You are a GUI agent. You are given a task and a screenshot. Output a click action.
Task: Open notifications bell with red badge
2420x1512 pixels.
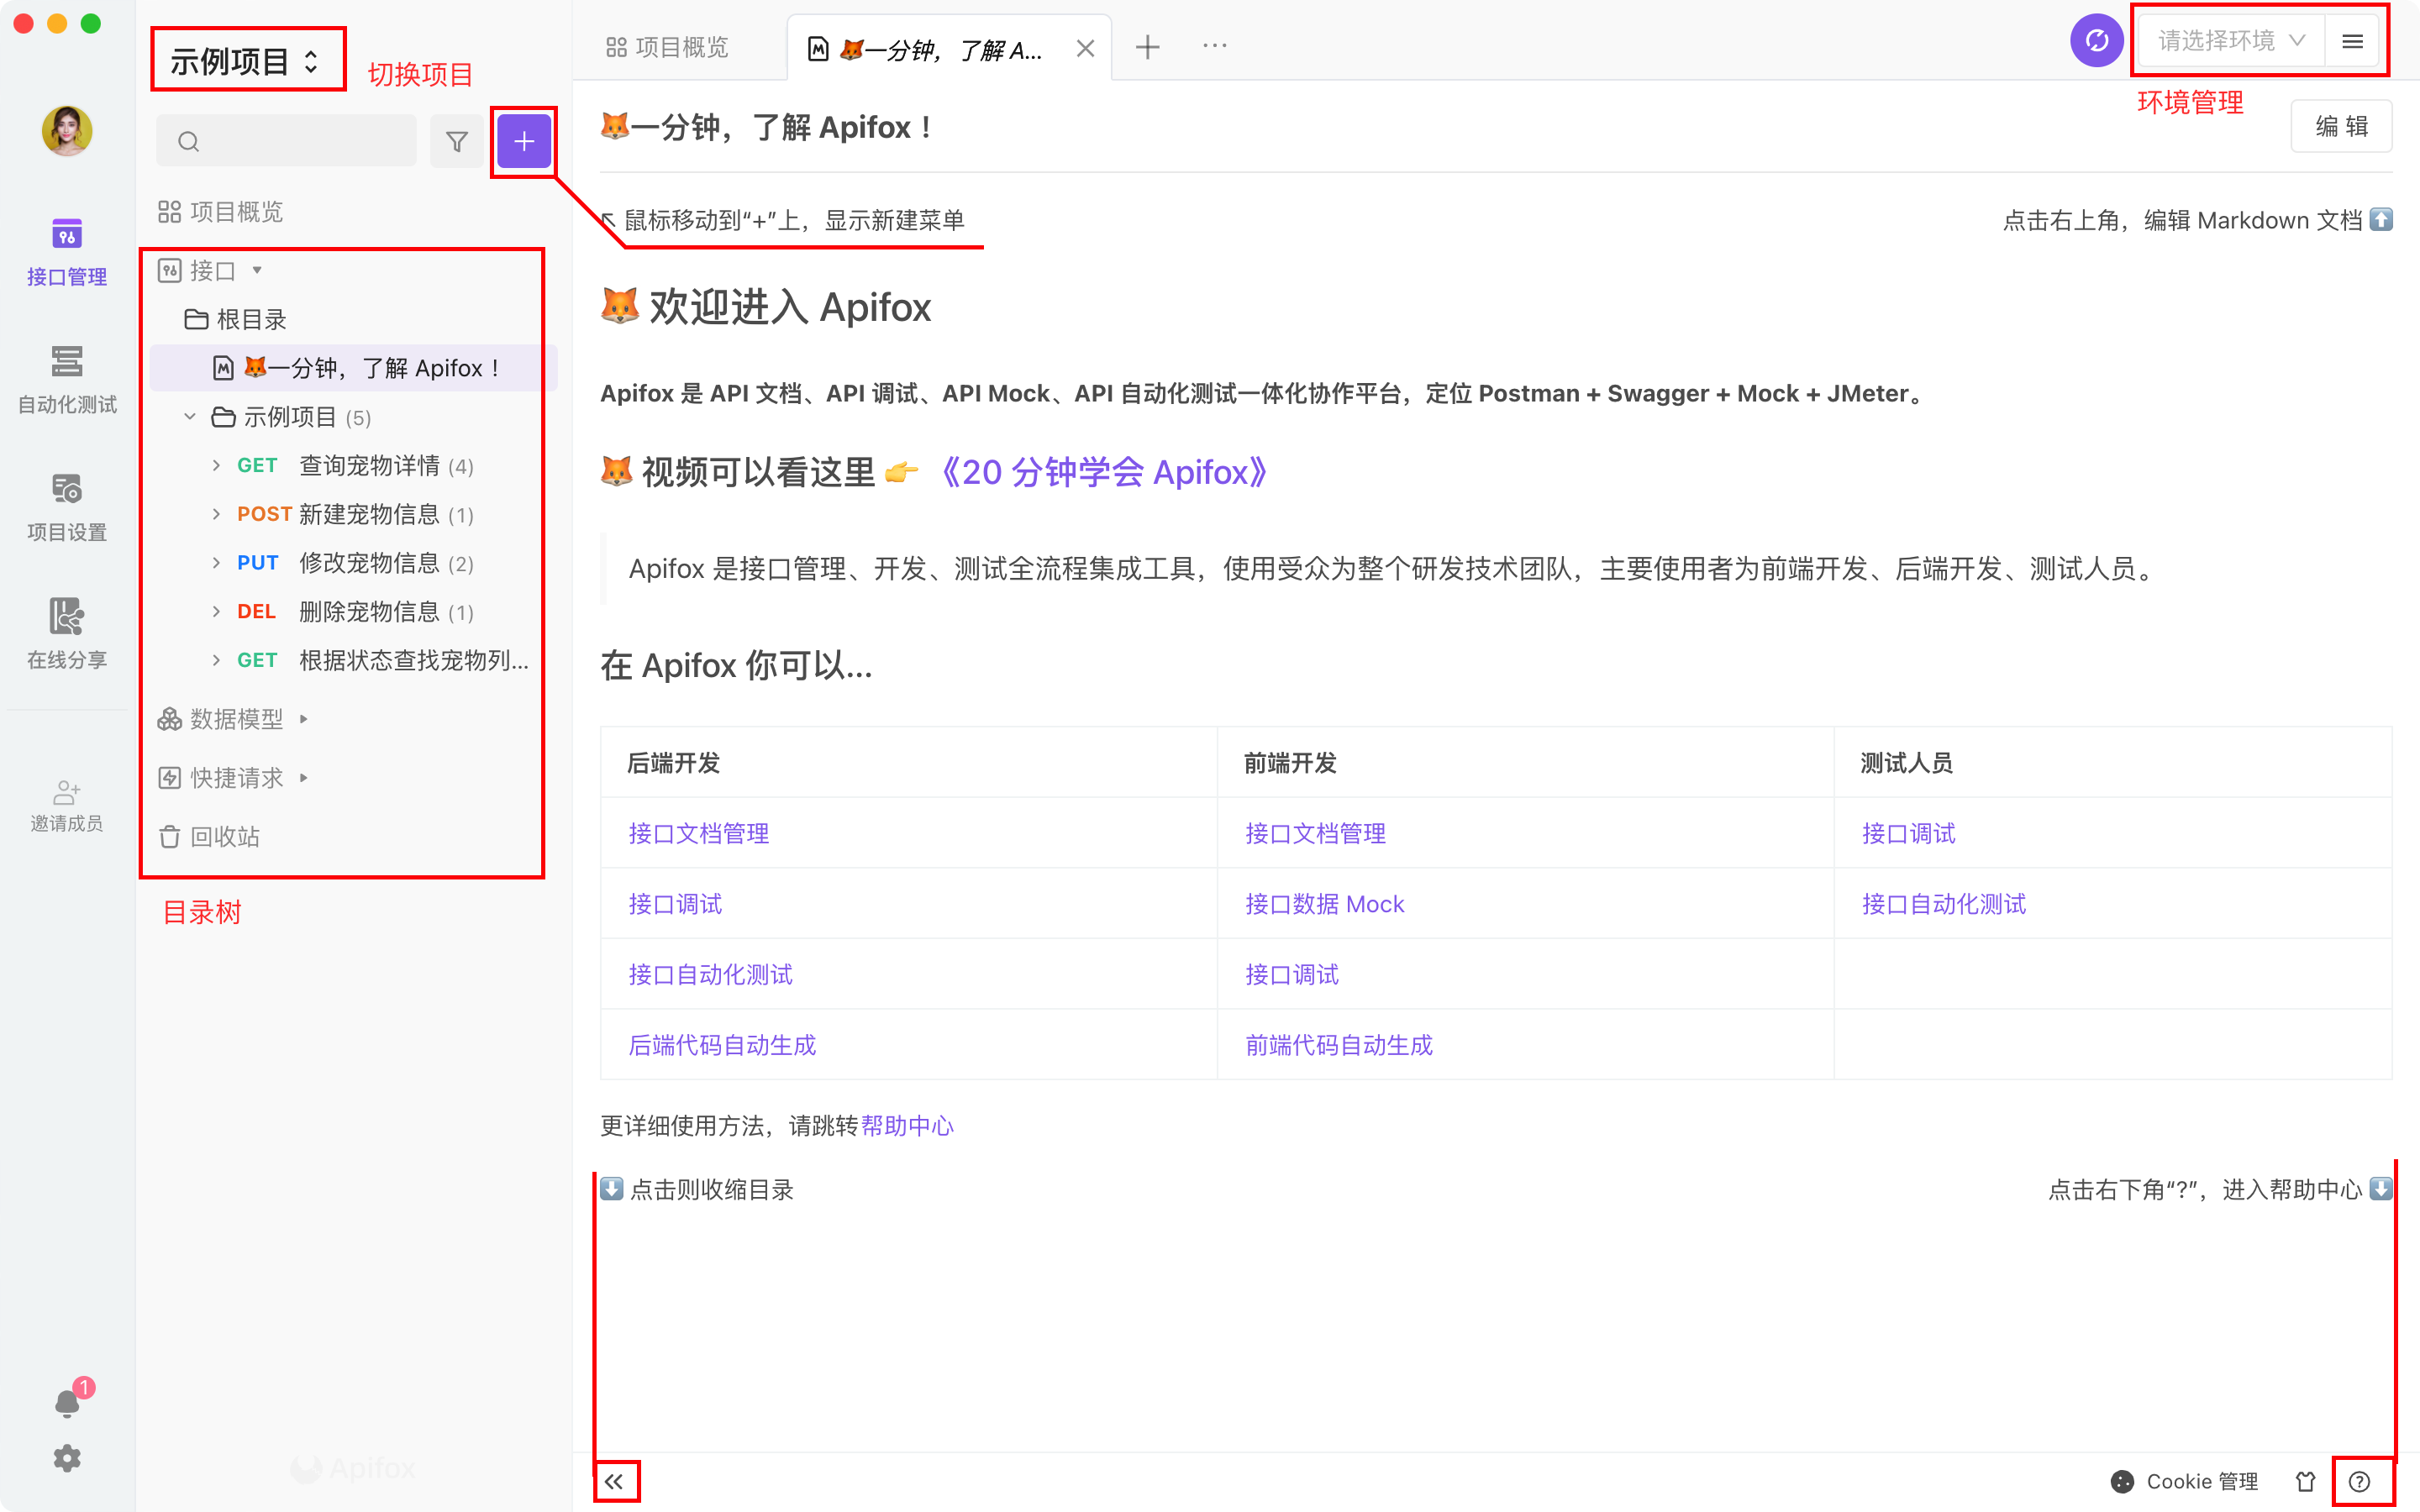pyautogui.click(x=67, y=1403)
